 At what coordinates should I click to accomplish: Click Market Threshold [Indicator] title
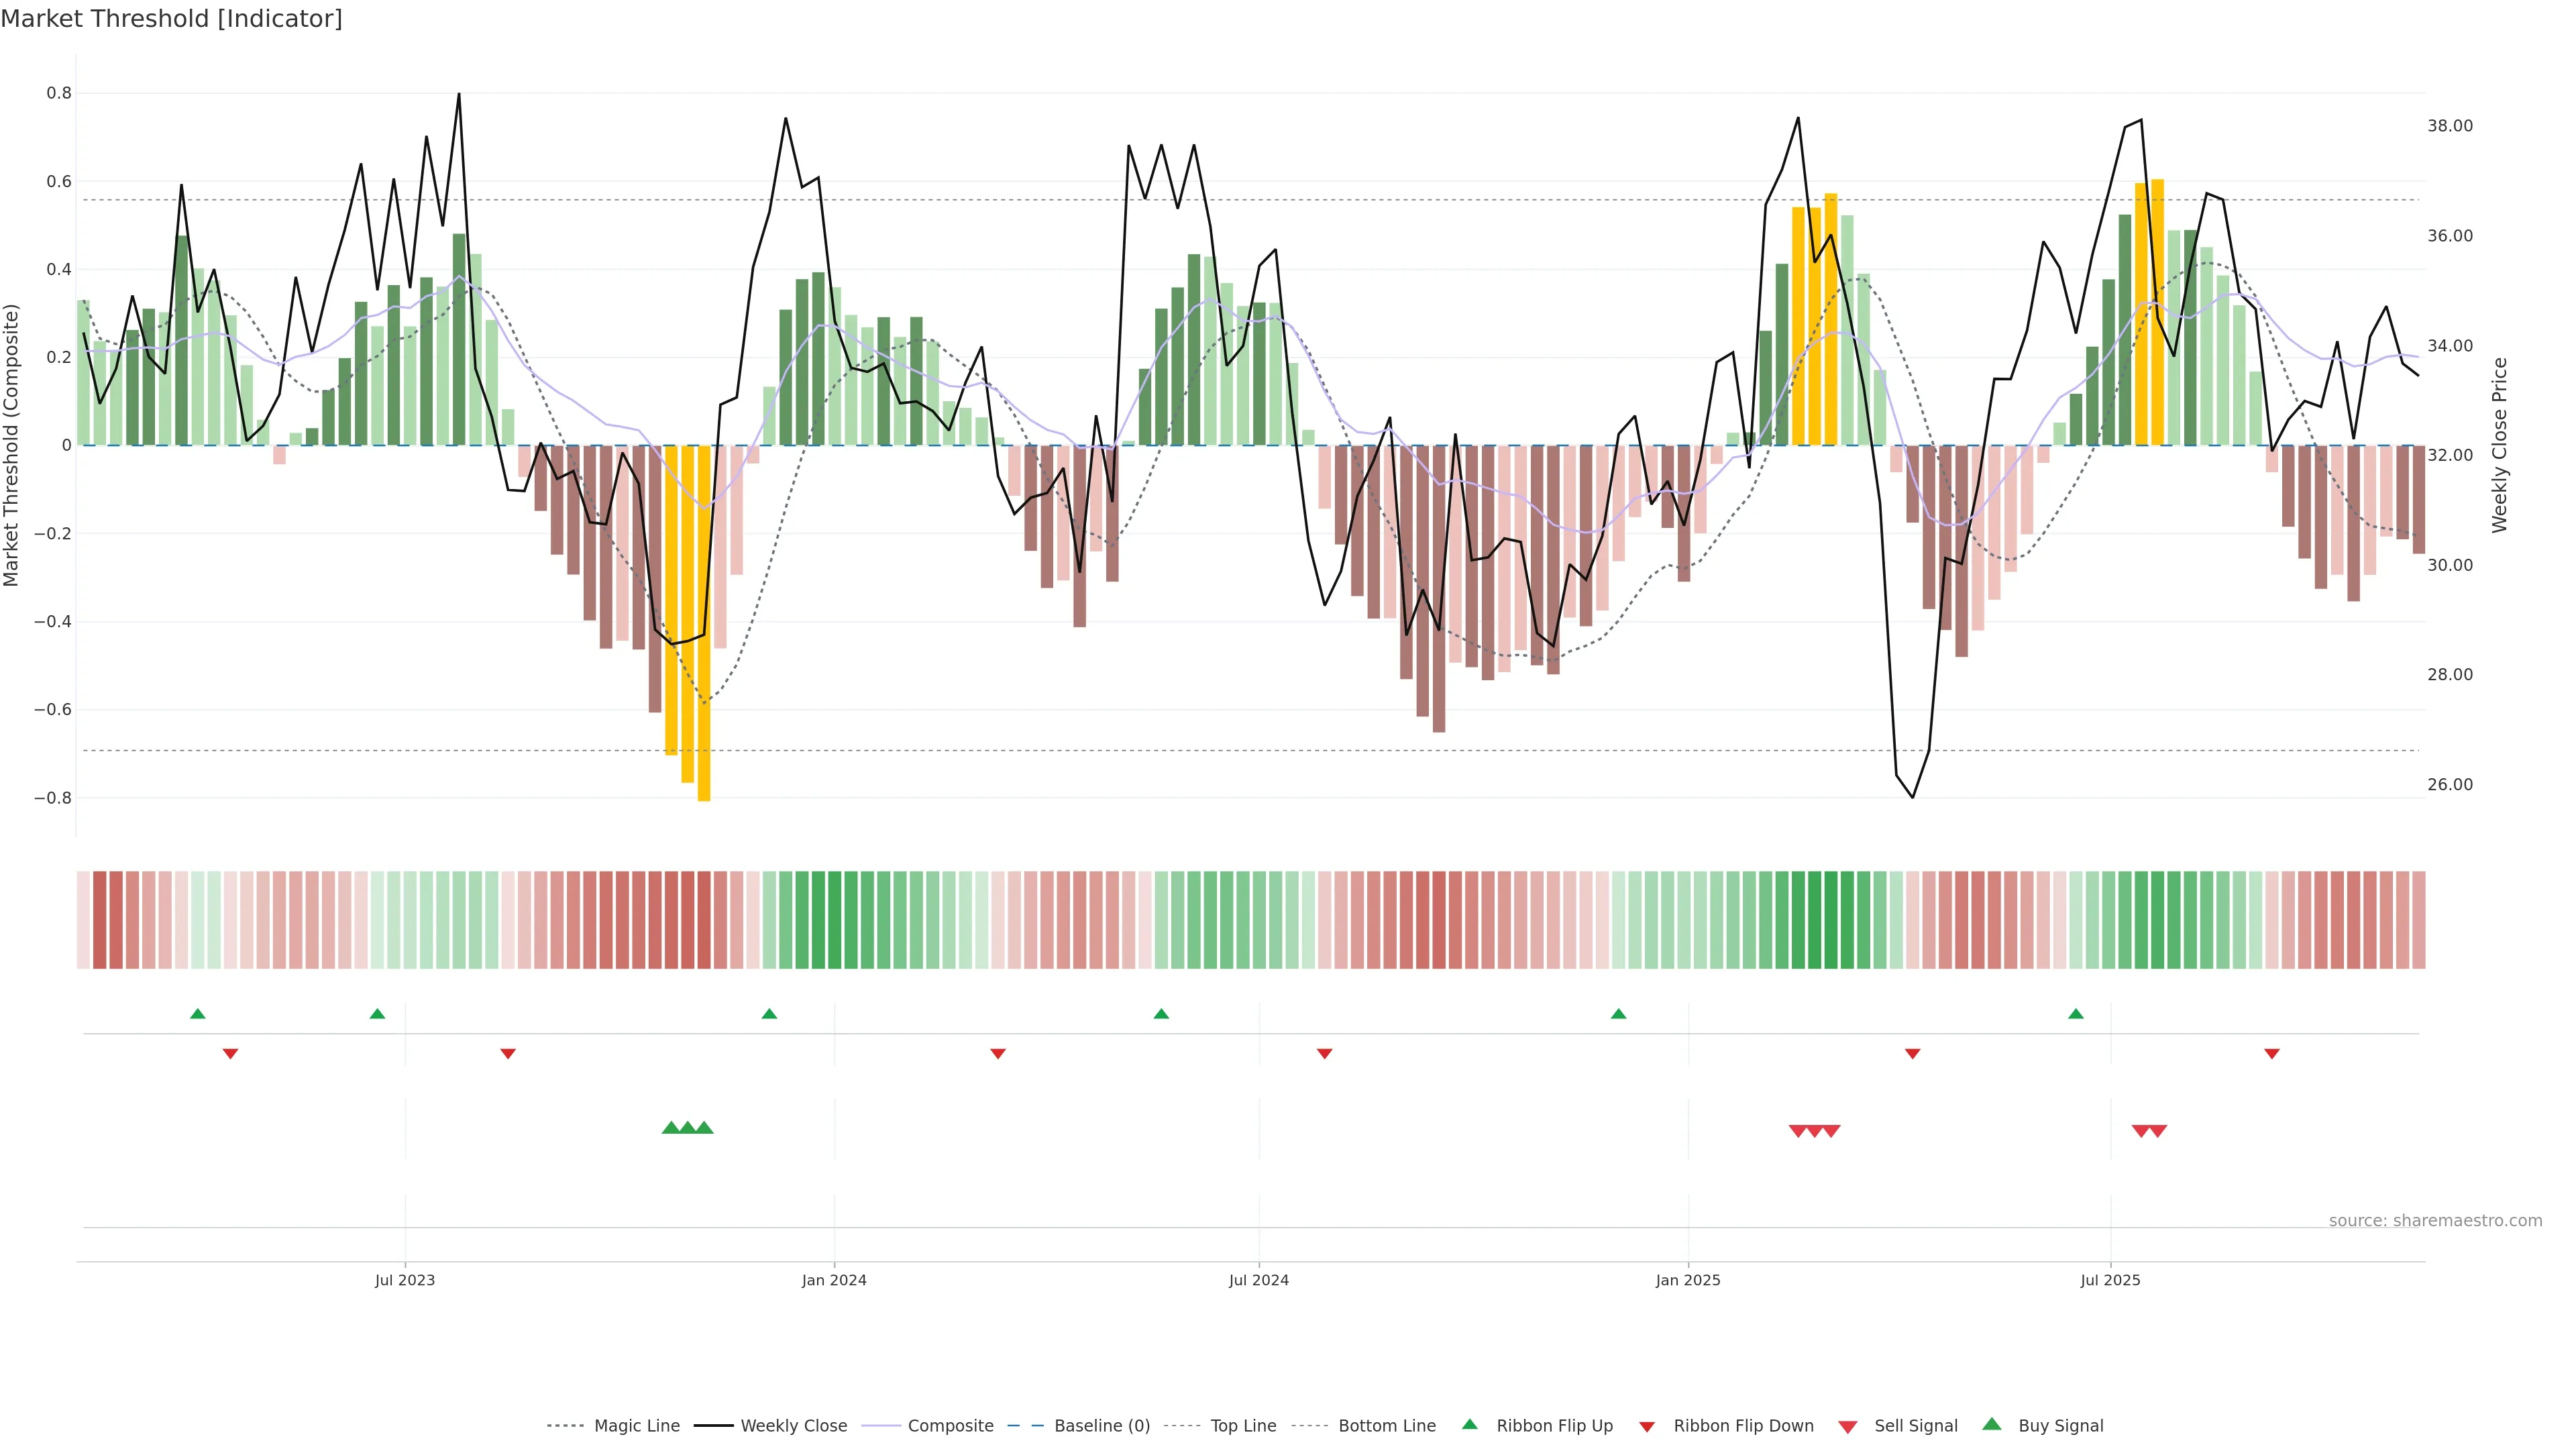(x=171, y=19)
